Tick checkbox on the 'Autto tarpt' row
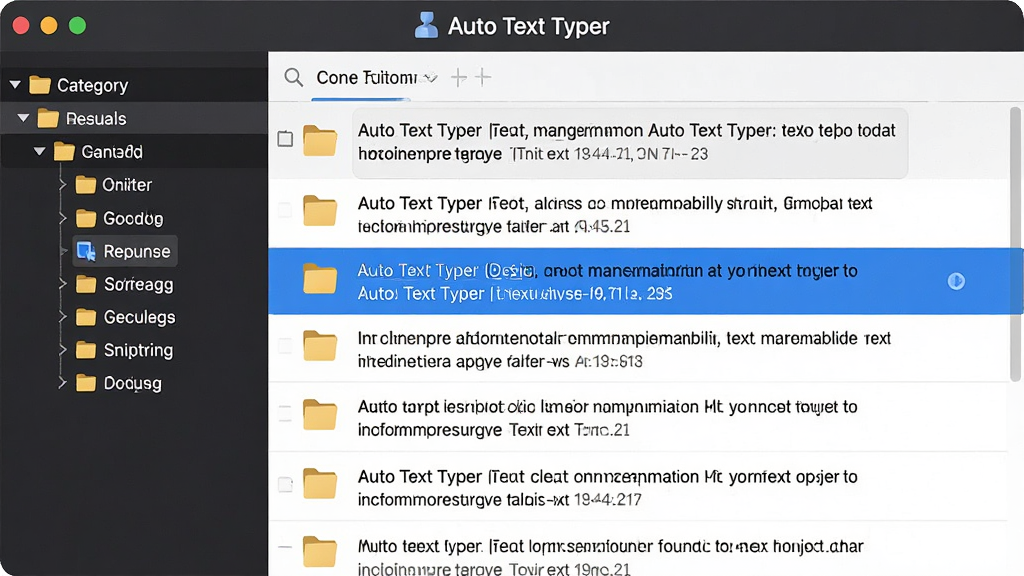 pos(285,414)
